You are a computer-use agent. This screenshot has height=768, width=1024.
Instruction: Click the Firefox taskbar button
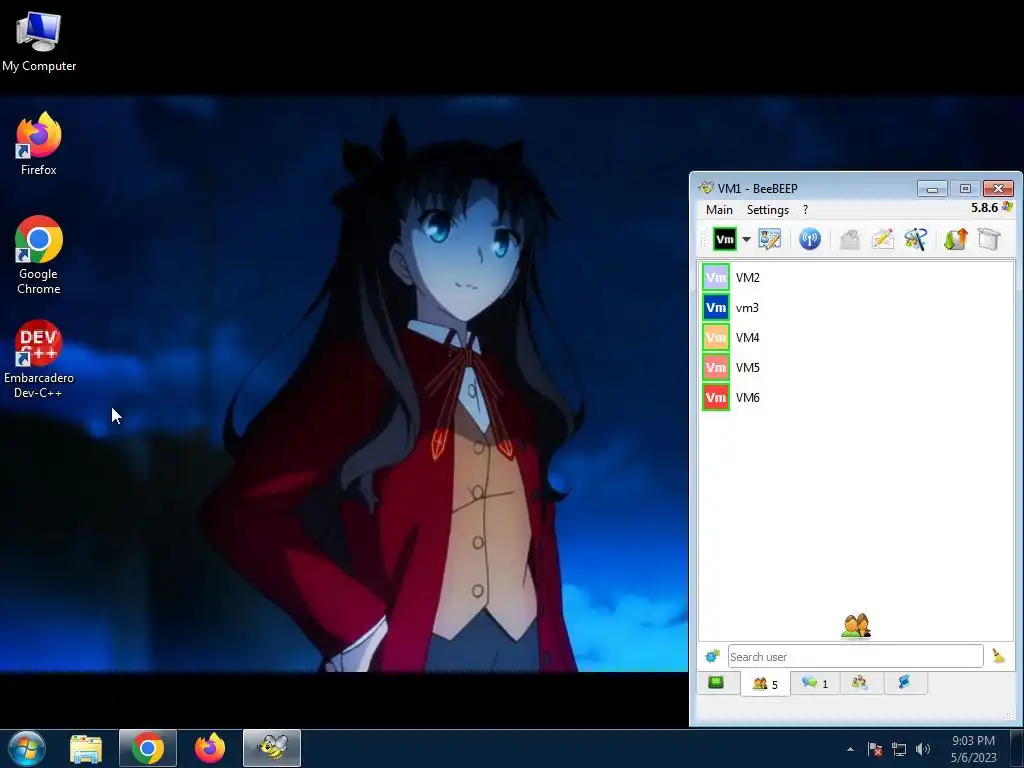coord(210,748)
